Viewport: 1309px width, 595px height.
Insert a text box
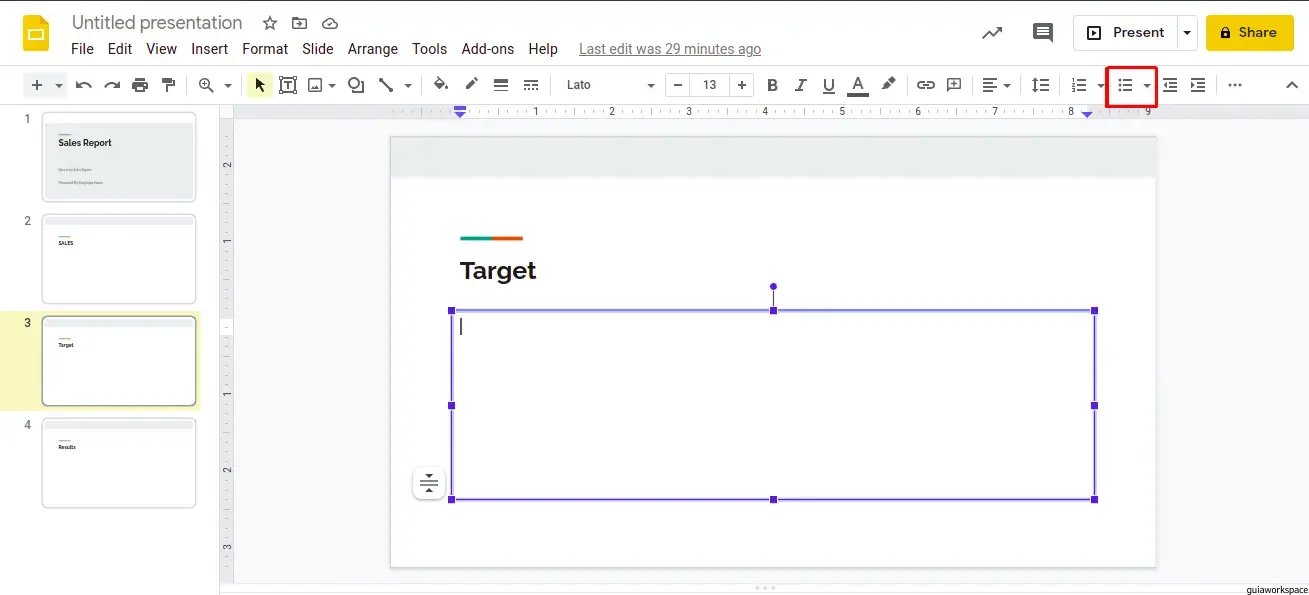click(288, 85)
